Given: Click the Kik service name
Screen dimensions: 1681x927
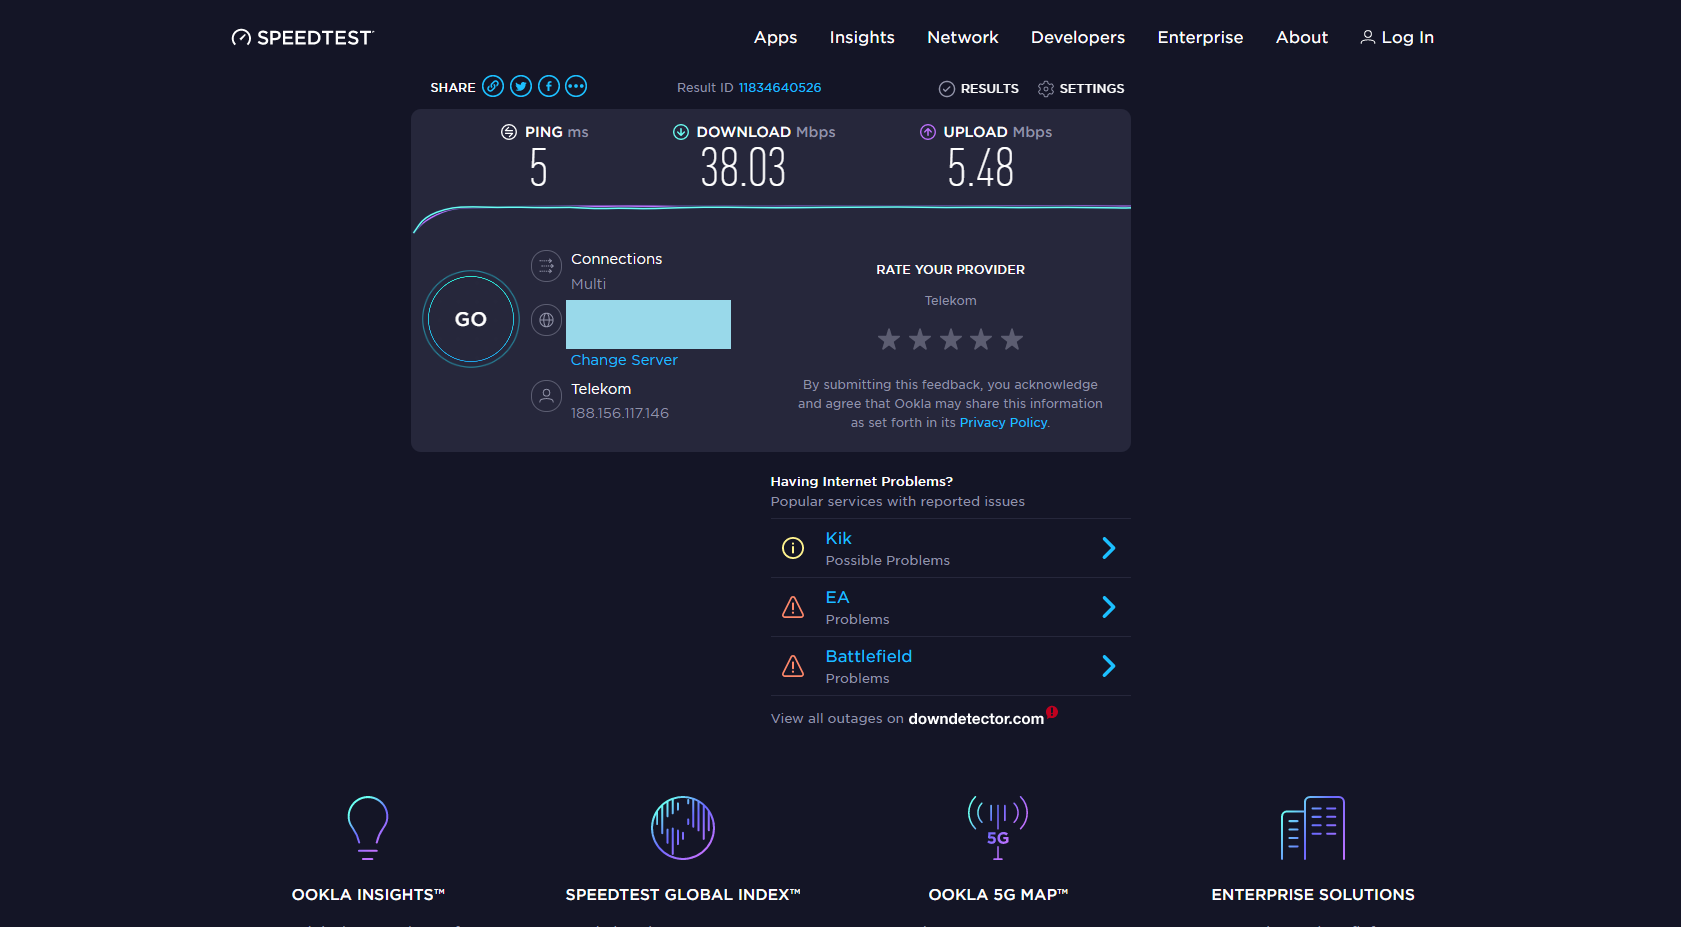Looking at the screenshot, I should [x=838, y=538].
